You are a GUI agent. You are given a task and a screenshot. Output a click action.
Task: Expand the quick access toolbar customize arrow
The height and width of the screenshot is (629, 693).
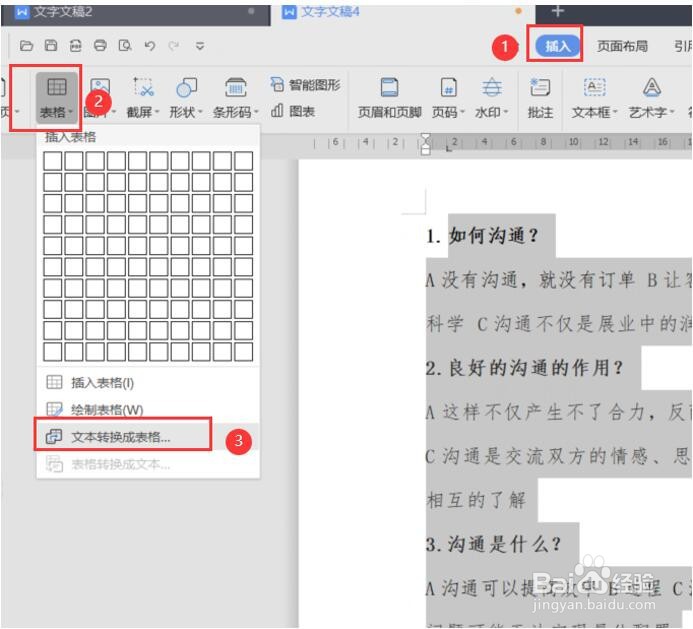200,46
